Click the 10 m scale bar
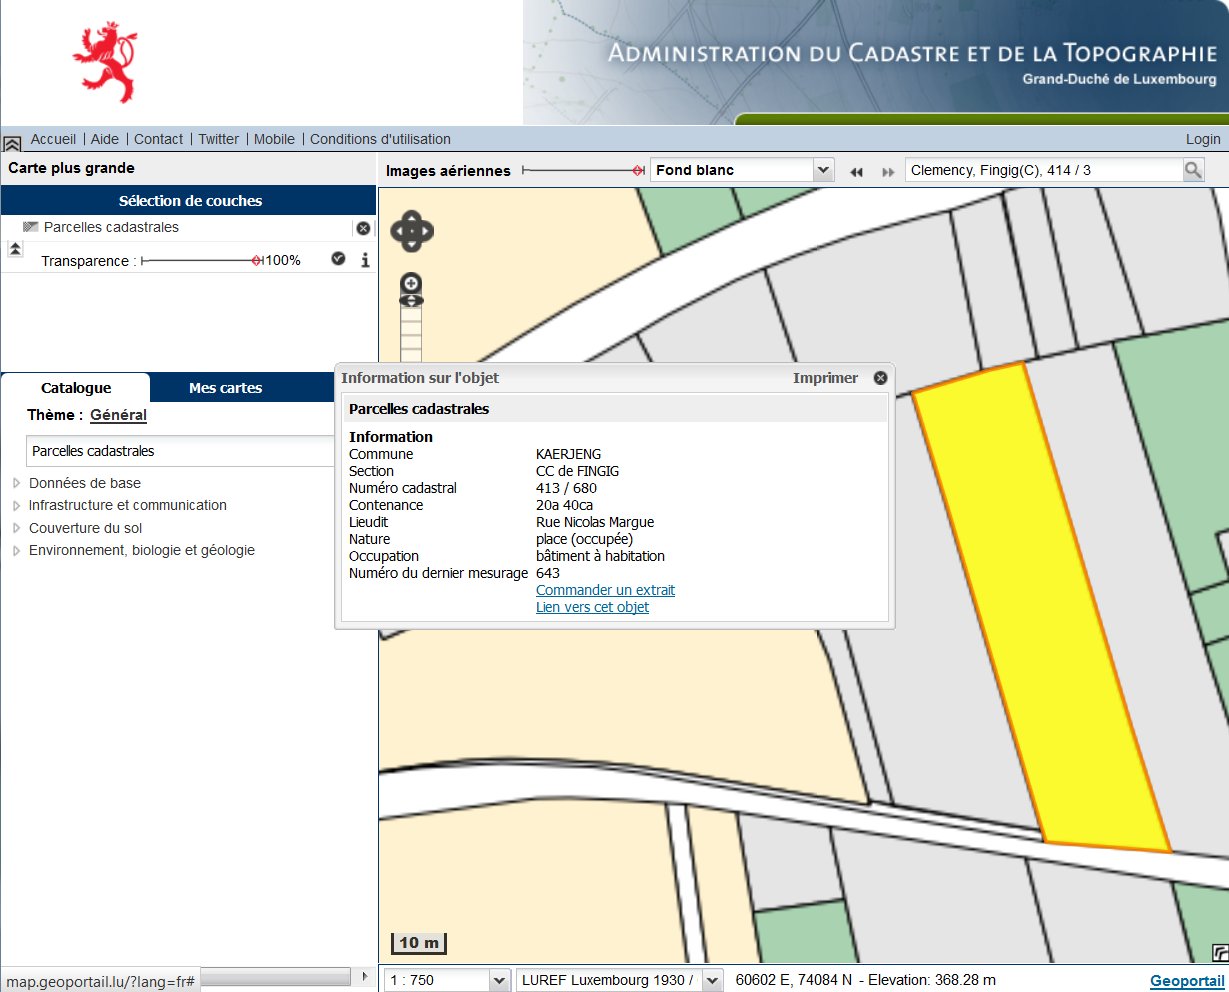The image size is (1229, 992). (x=419, y=943)
